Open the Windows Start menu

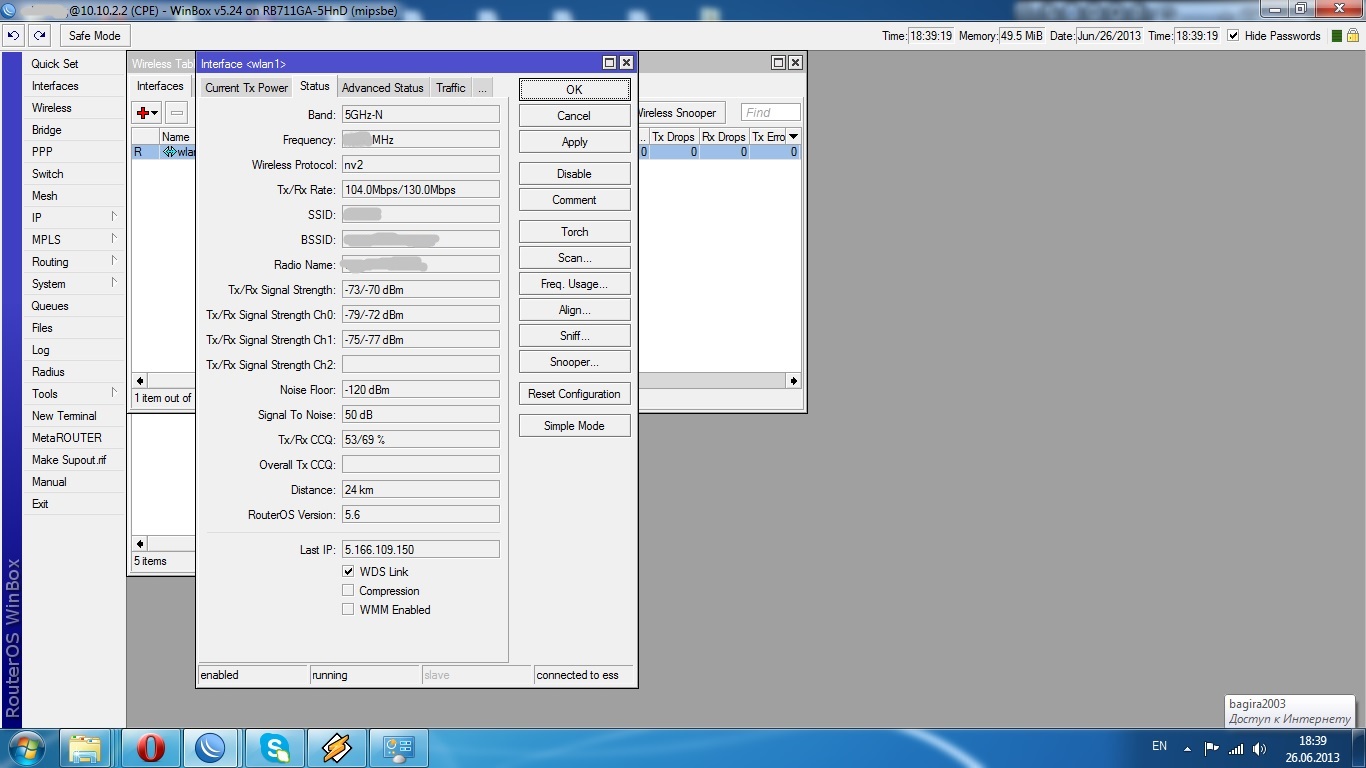tap(26, 747)
